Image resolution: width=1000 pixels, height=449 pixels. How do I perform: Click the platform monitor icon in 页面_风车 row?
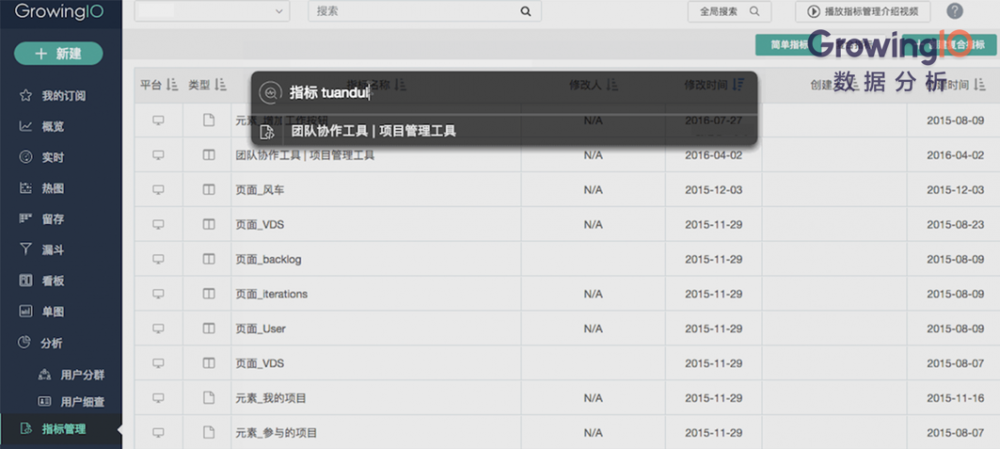[x=159, y=189]
